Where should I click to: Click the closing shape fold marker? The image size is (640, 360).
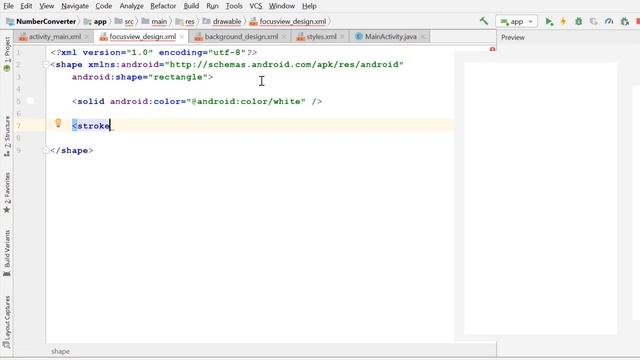click(x=46, y=150)
